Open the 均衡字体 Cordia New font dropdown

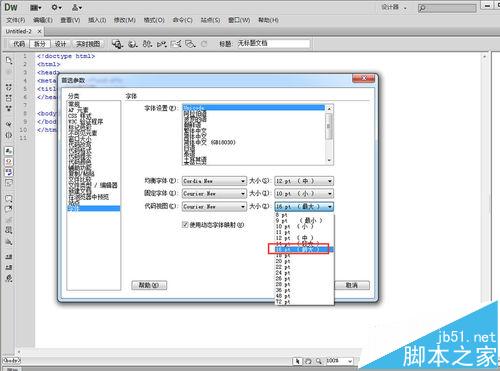pos(214,181)
